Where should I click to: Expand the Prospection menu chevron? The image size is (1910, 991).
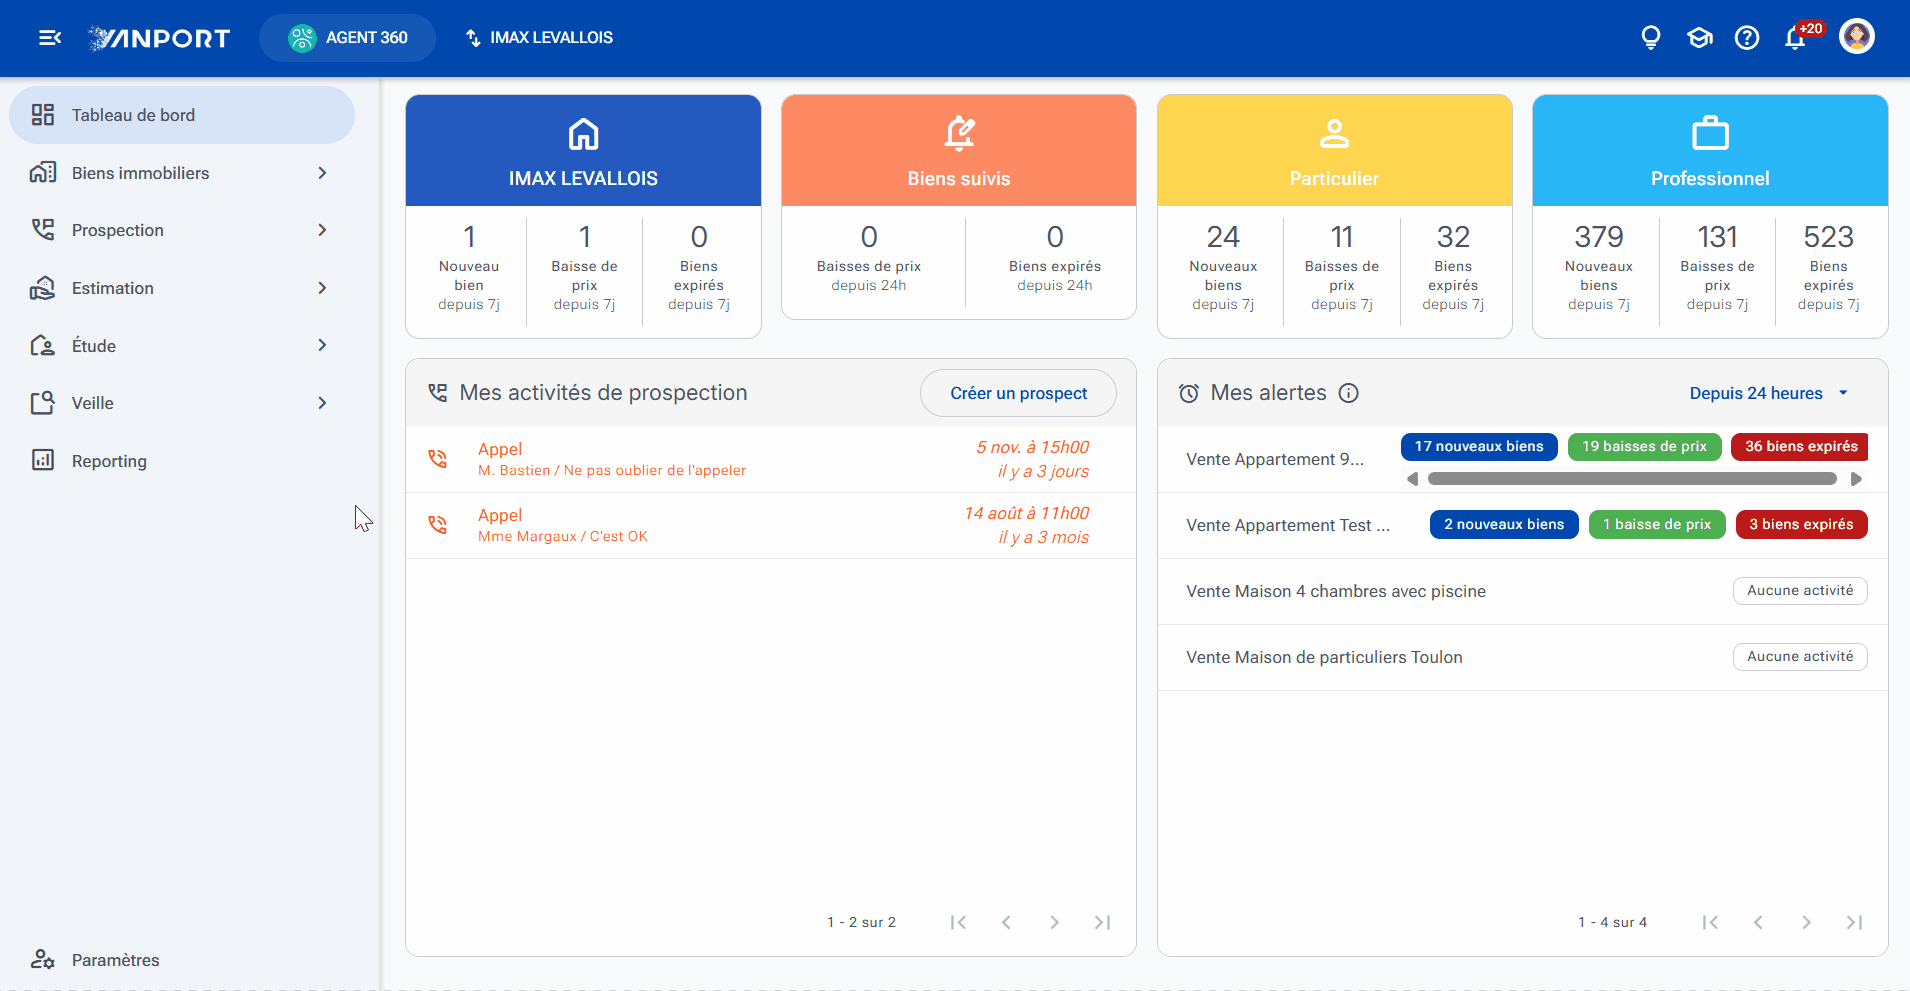click(x=322, y=230)
